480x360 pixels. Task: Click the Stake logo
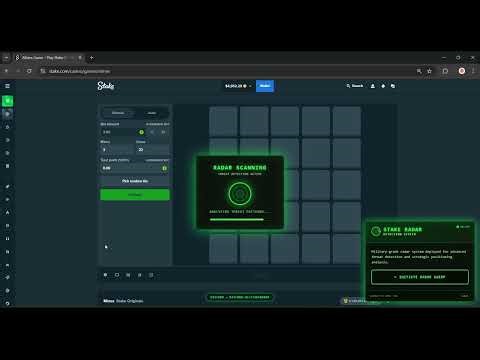pyautogui.click(x=106, y=86)
